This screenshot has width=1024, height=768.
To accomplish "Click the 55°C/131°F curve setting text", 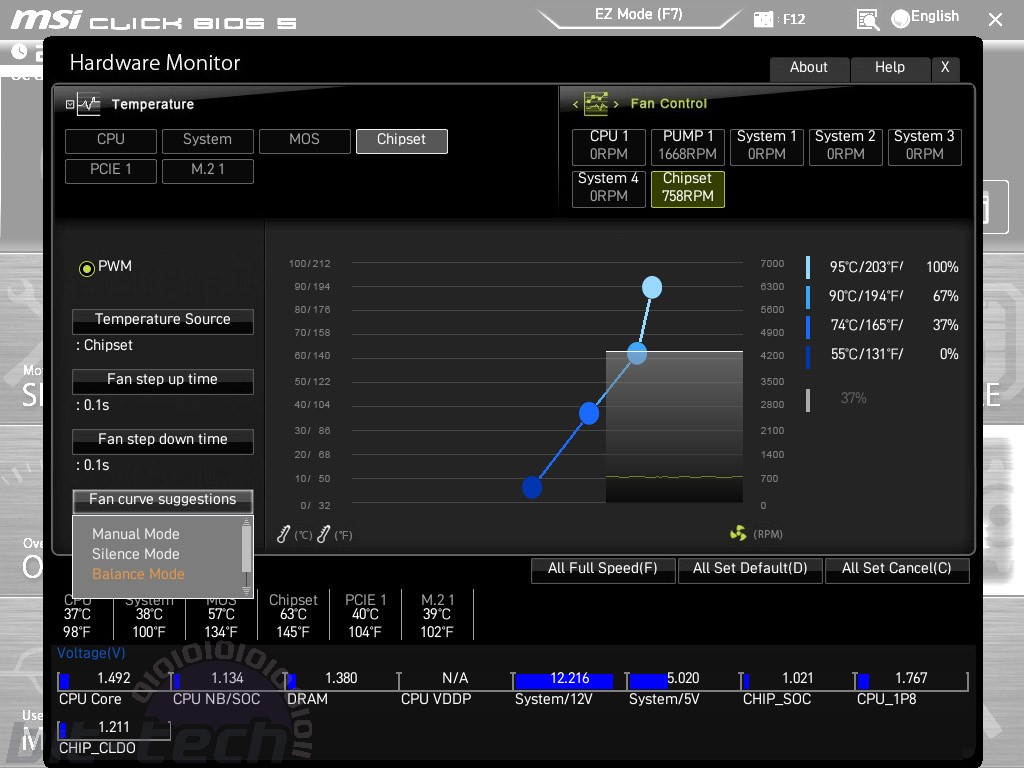I will (x=867, y=355).
